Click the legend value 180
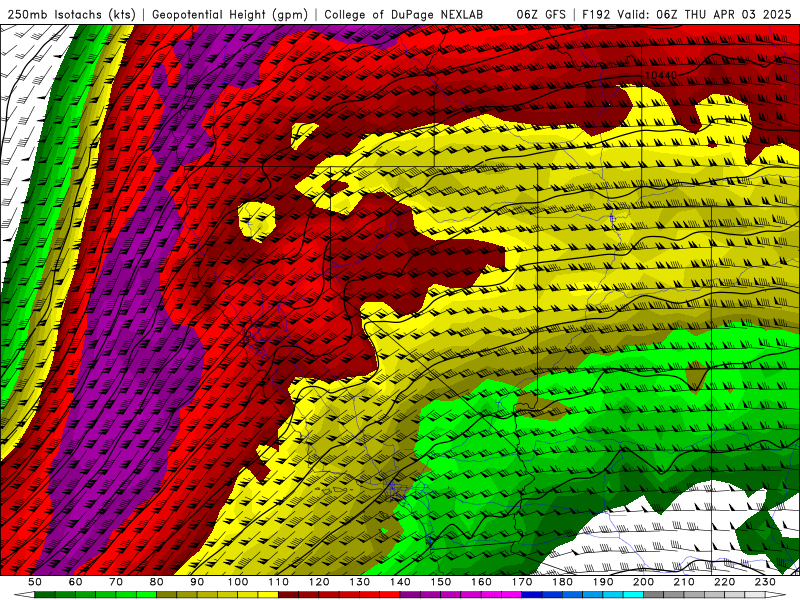Viewport: 800px width, 600px height. [563, 582]
